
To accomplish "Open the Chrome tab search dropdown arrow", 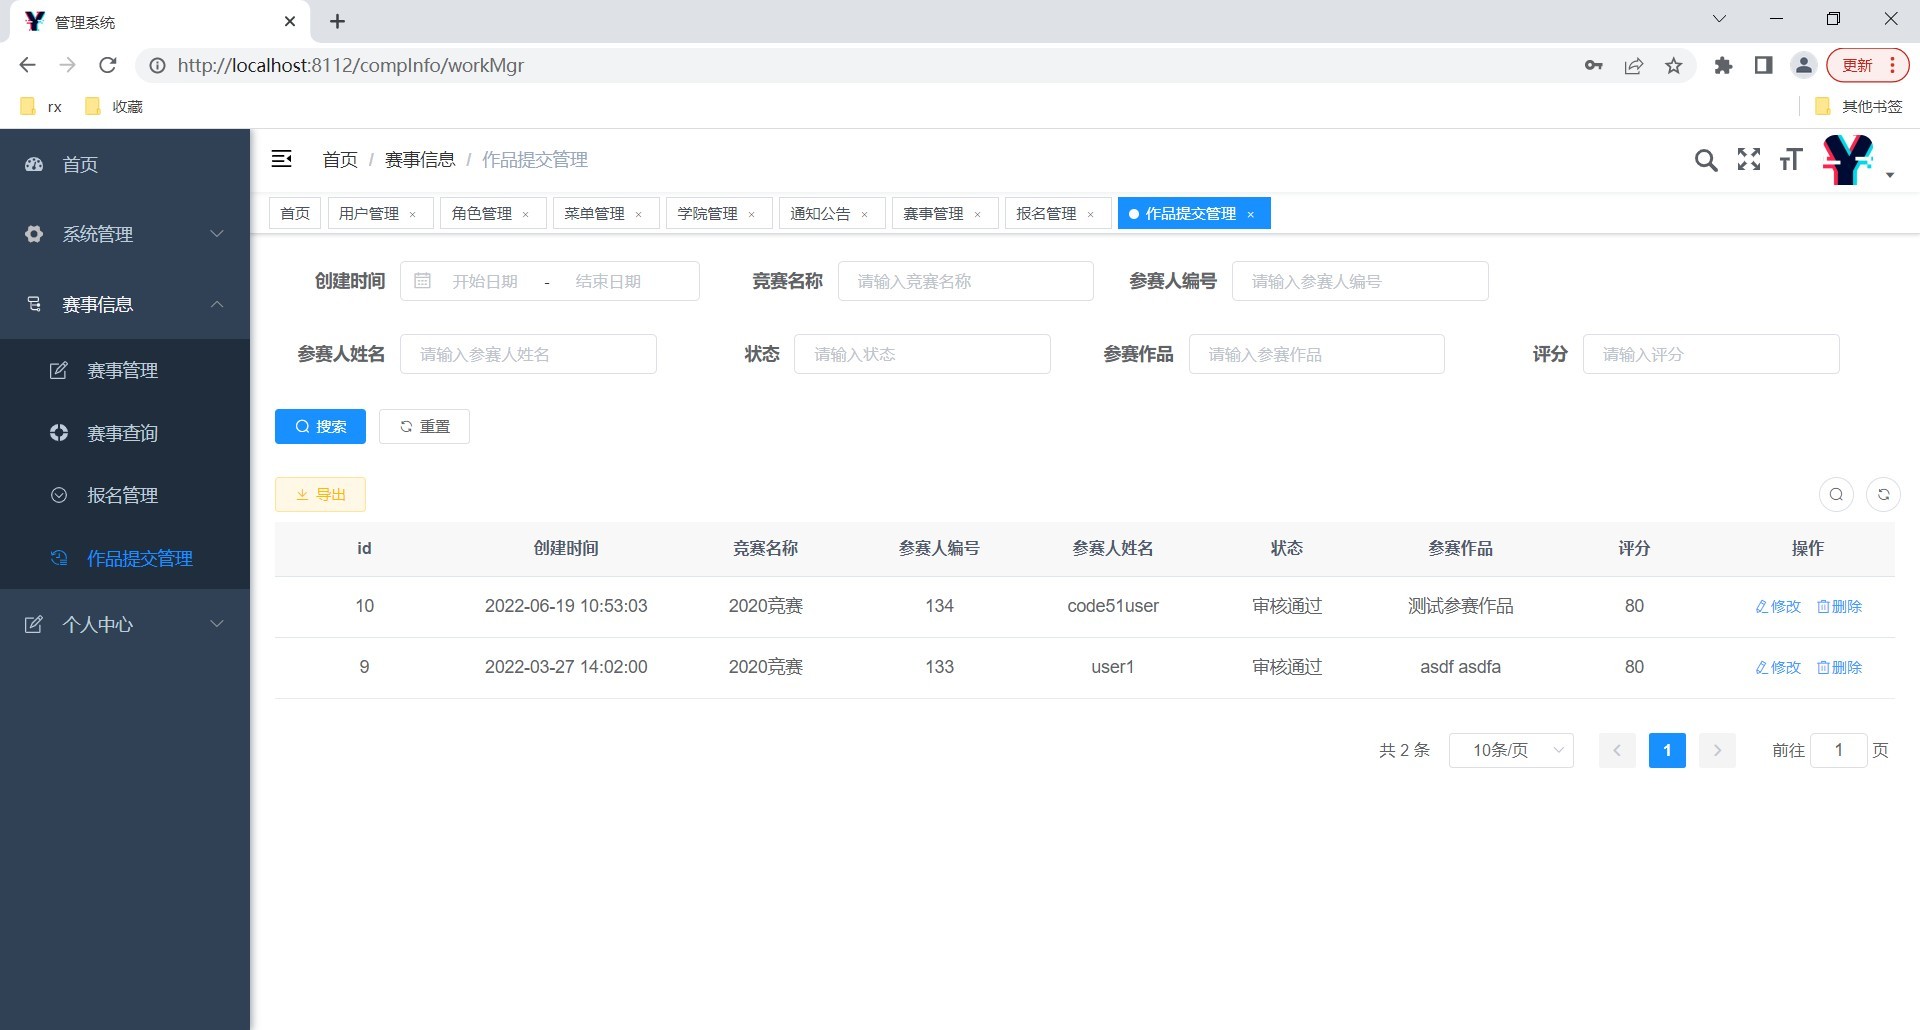I will pyautogui.click(x=1719, y=19).
